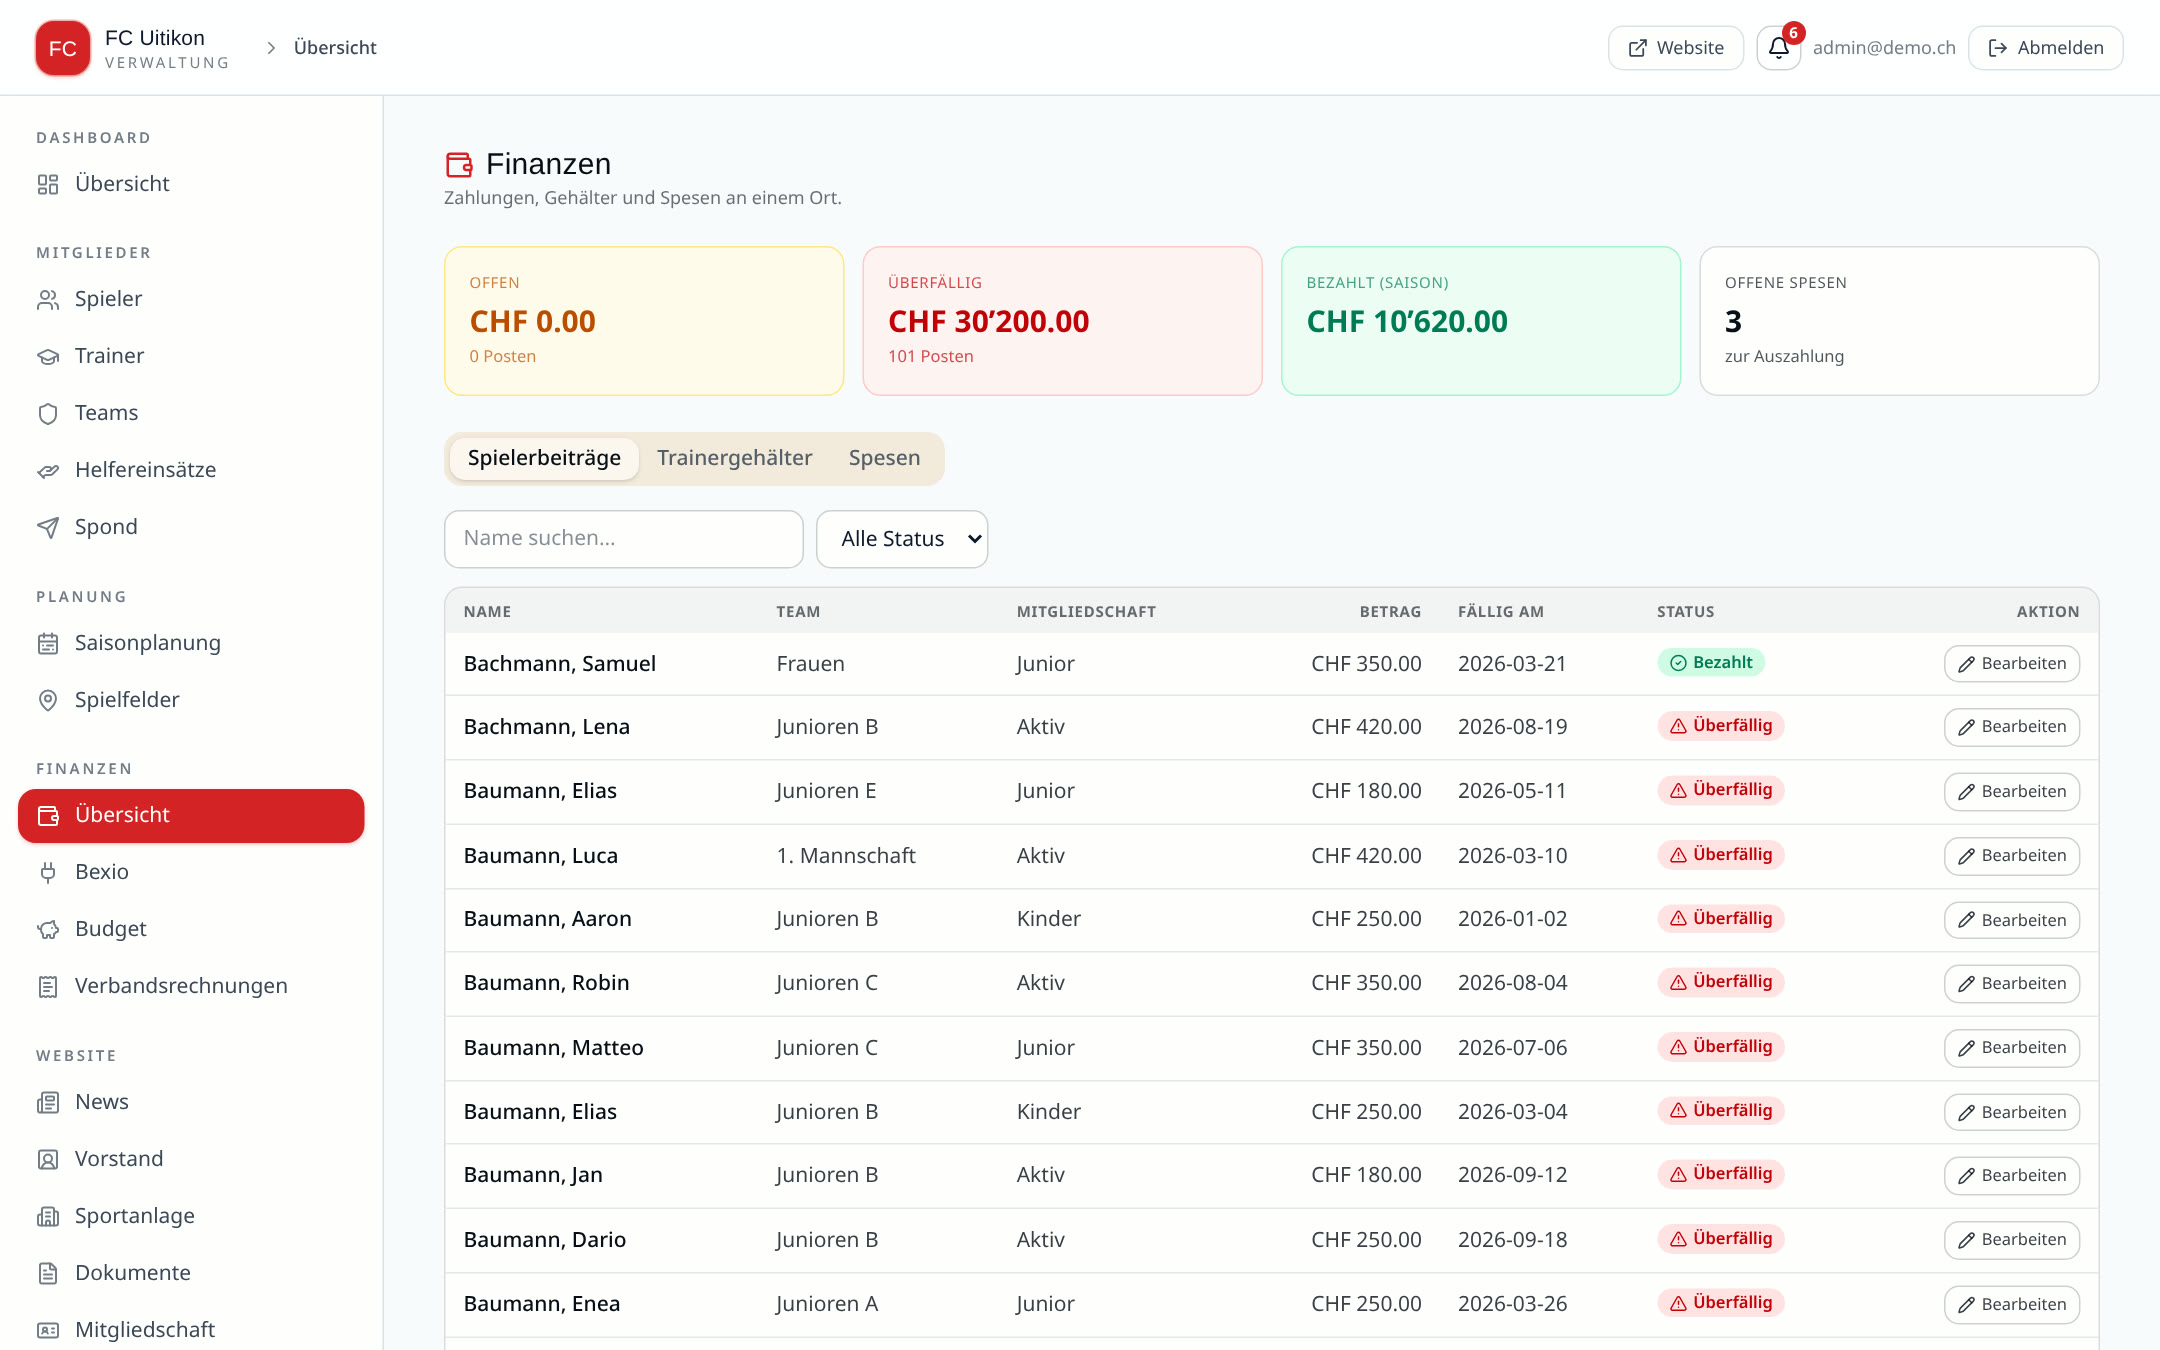Open Trainer in the sidebar
The height and width of the screenshot is (1350, 2160).
191,356
